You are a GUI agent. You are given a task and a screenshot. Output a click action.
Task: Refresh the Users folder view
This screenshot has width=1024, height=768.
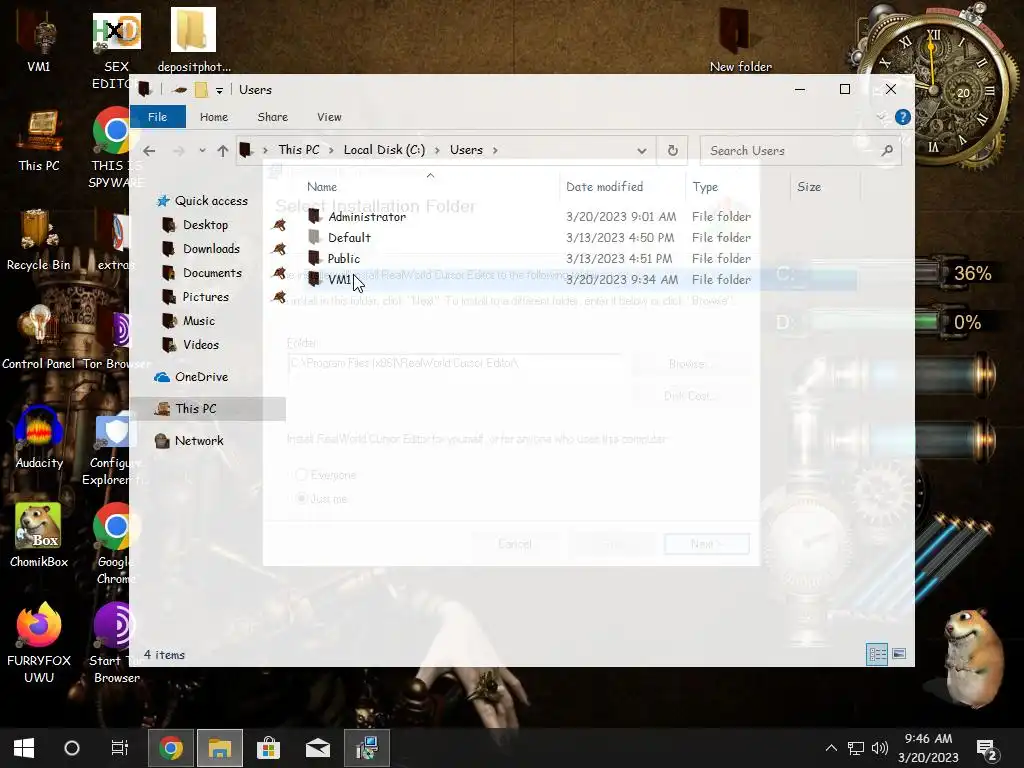673,150
